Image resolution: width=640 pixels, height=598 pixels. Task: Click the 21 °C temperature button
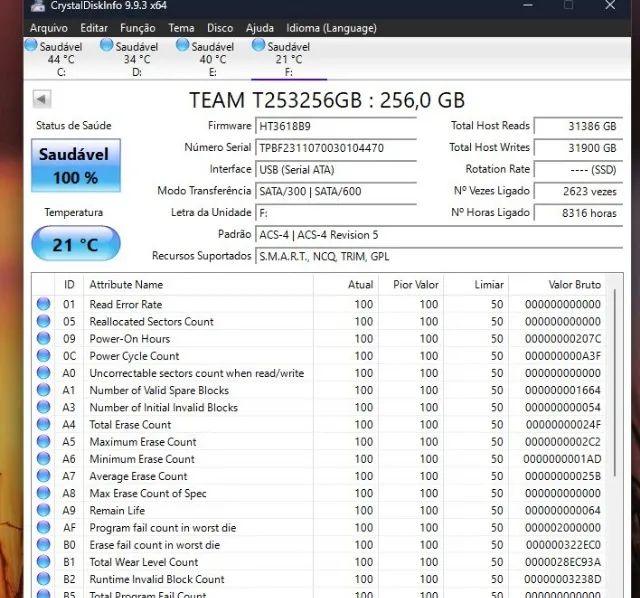76,244
